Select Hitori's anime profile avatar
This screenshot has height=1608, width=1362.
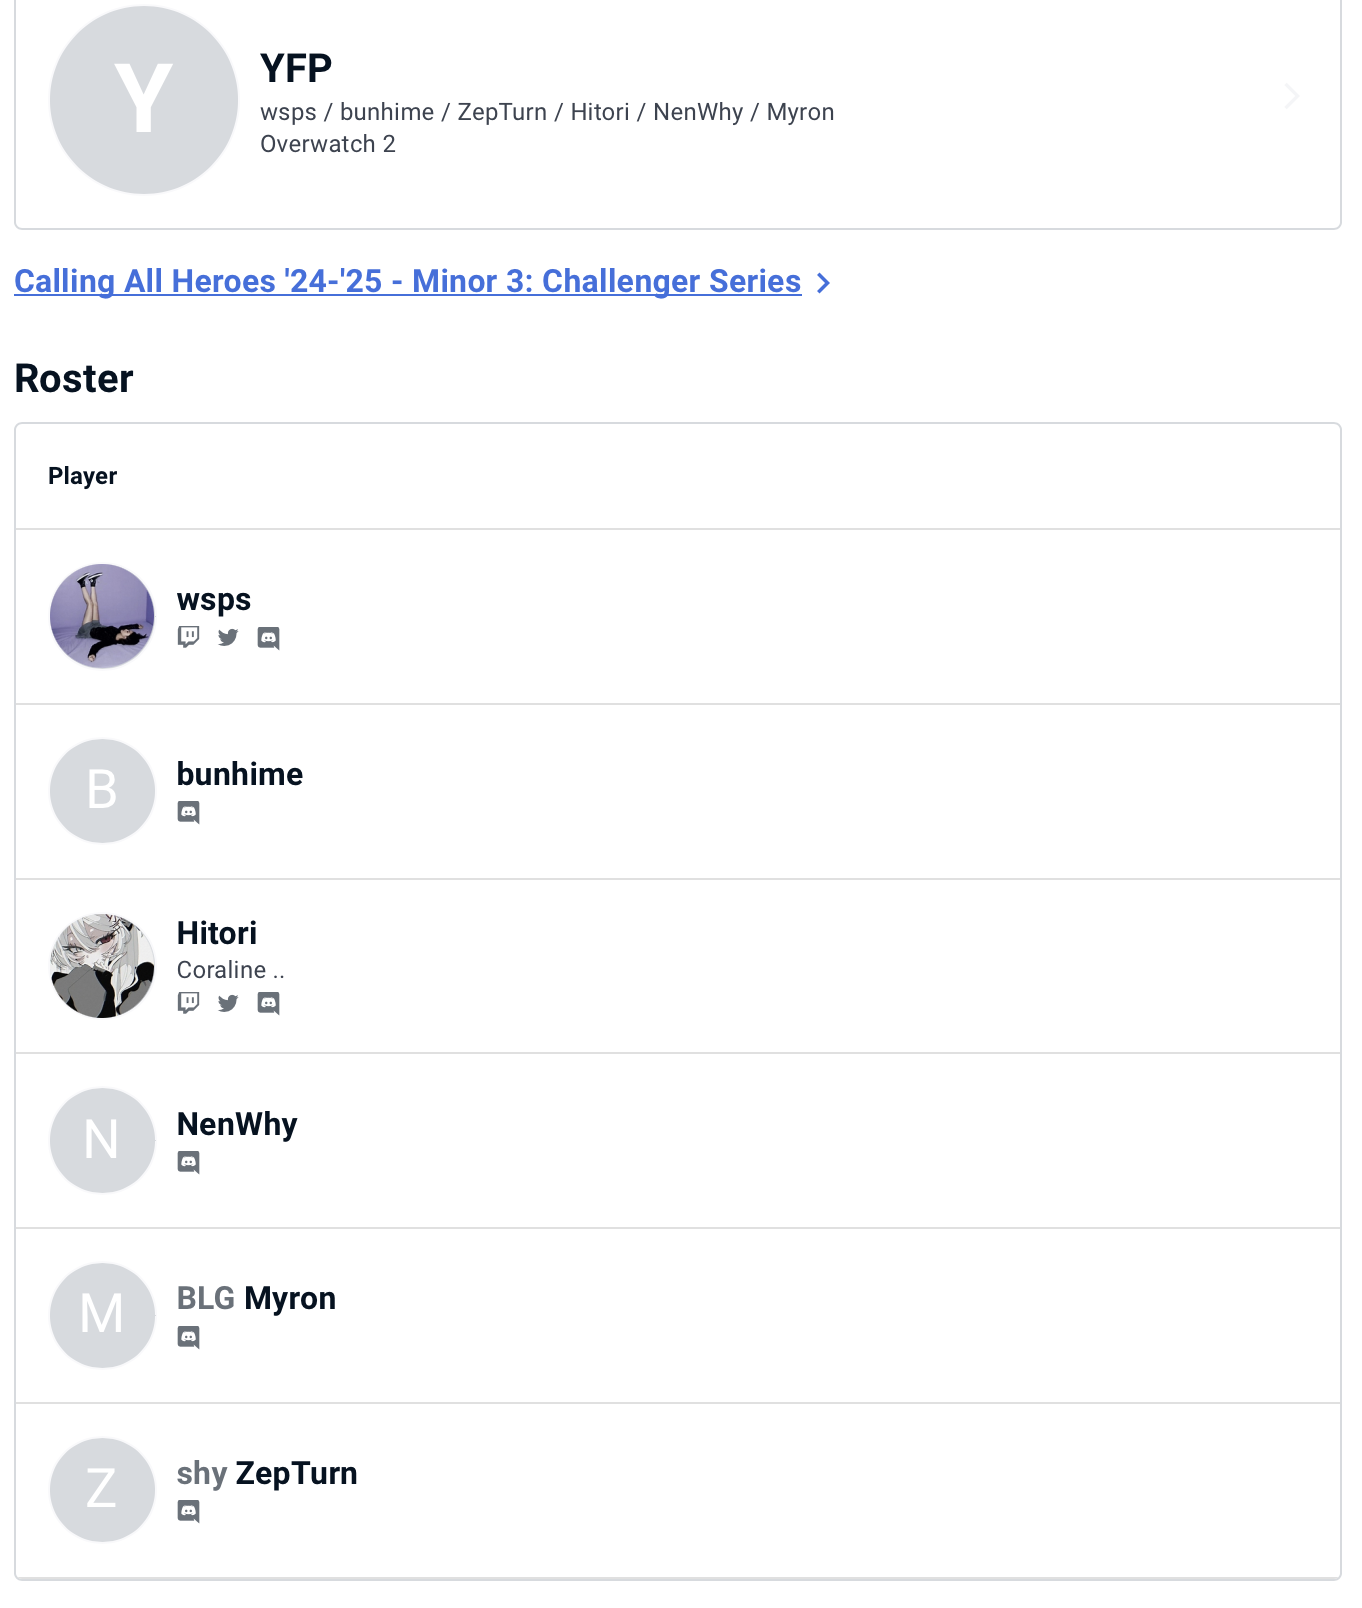(x=102, y=966)
